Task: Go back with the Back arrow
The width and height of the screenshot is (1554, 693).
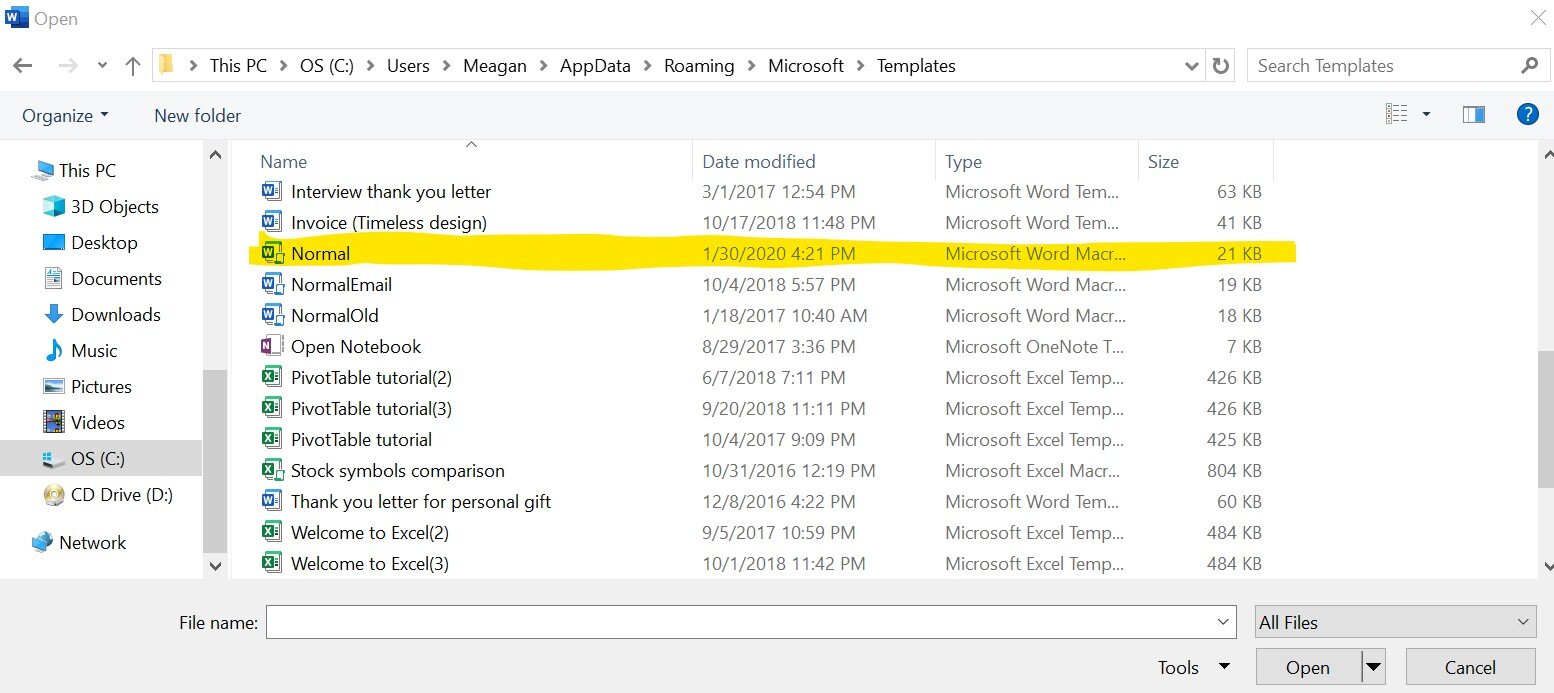Action: pos(22,66)
